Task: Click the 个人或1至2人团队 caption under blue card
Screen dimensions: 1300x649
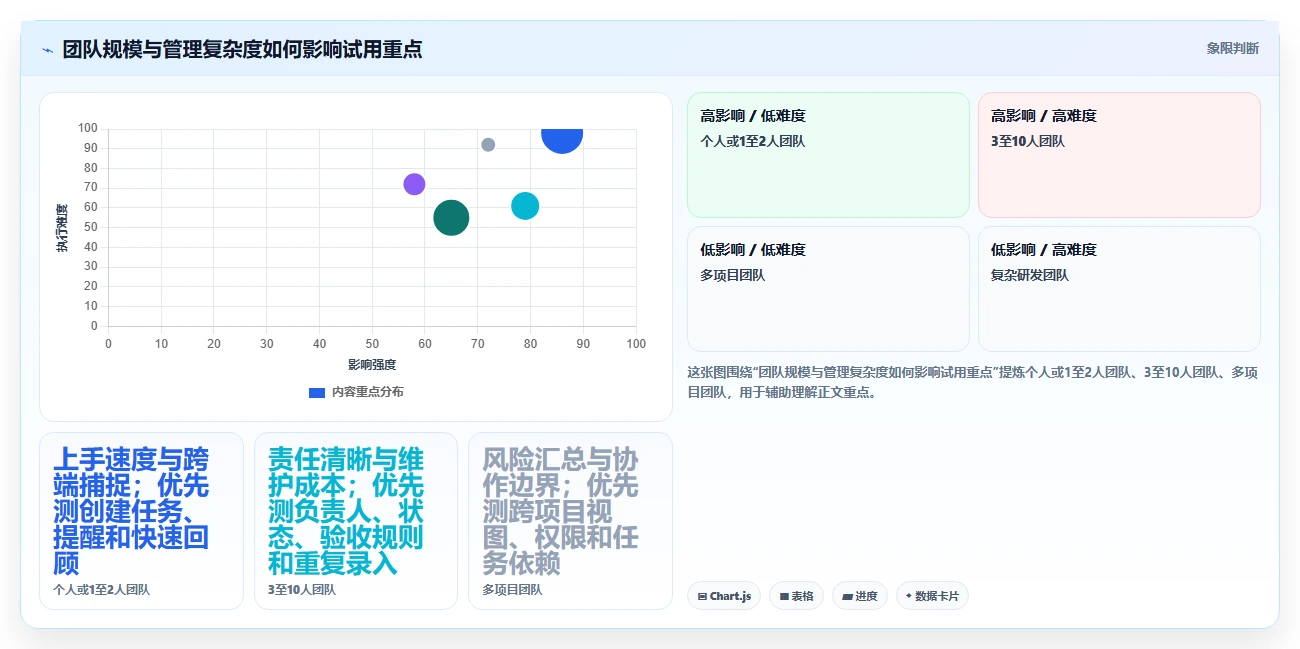Action: point(101,590)
